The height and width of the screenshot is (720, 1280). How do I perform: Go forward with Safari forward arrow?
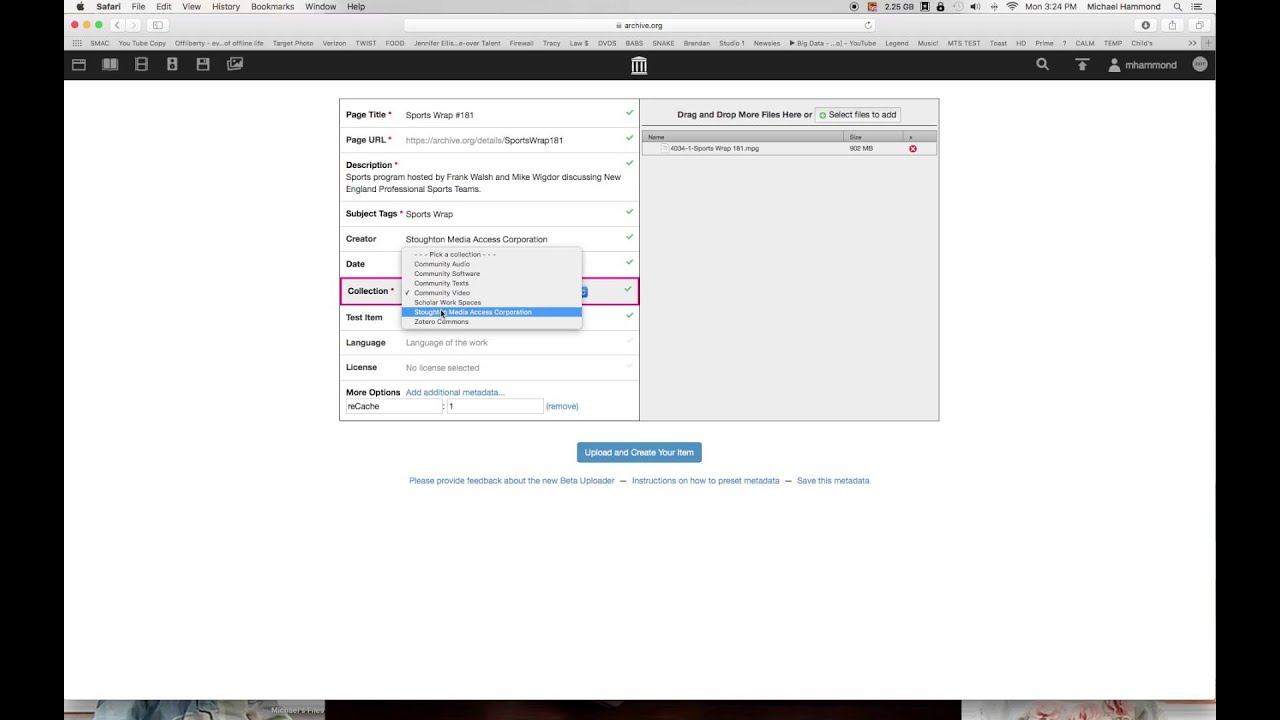[133, 25]
